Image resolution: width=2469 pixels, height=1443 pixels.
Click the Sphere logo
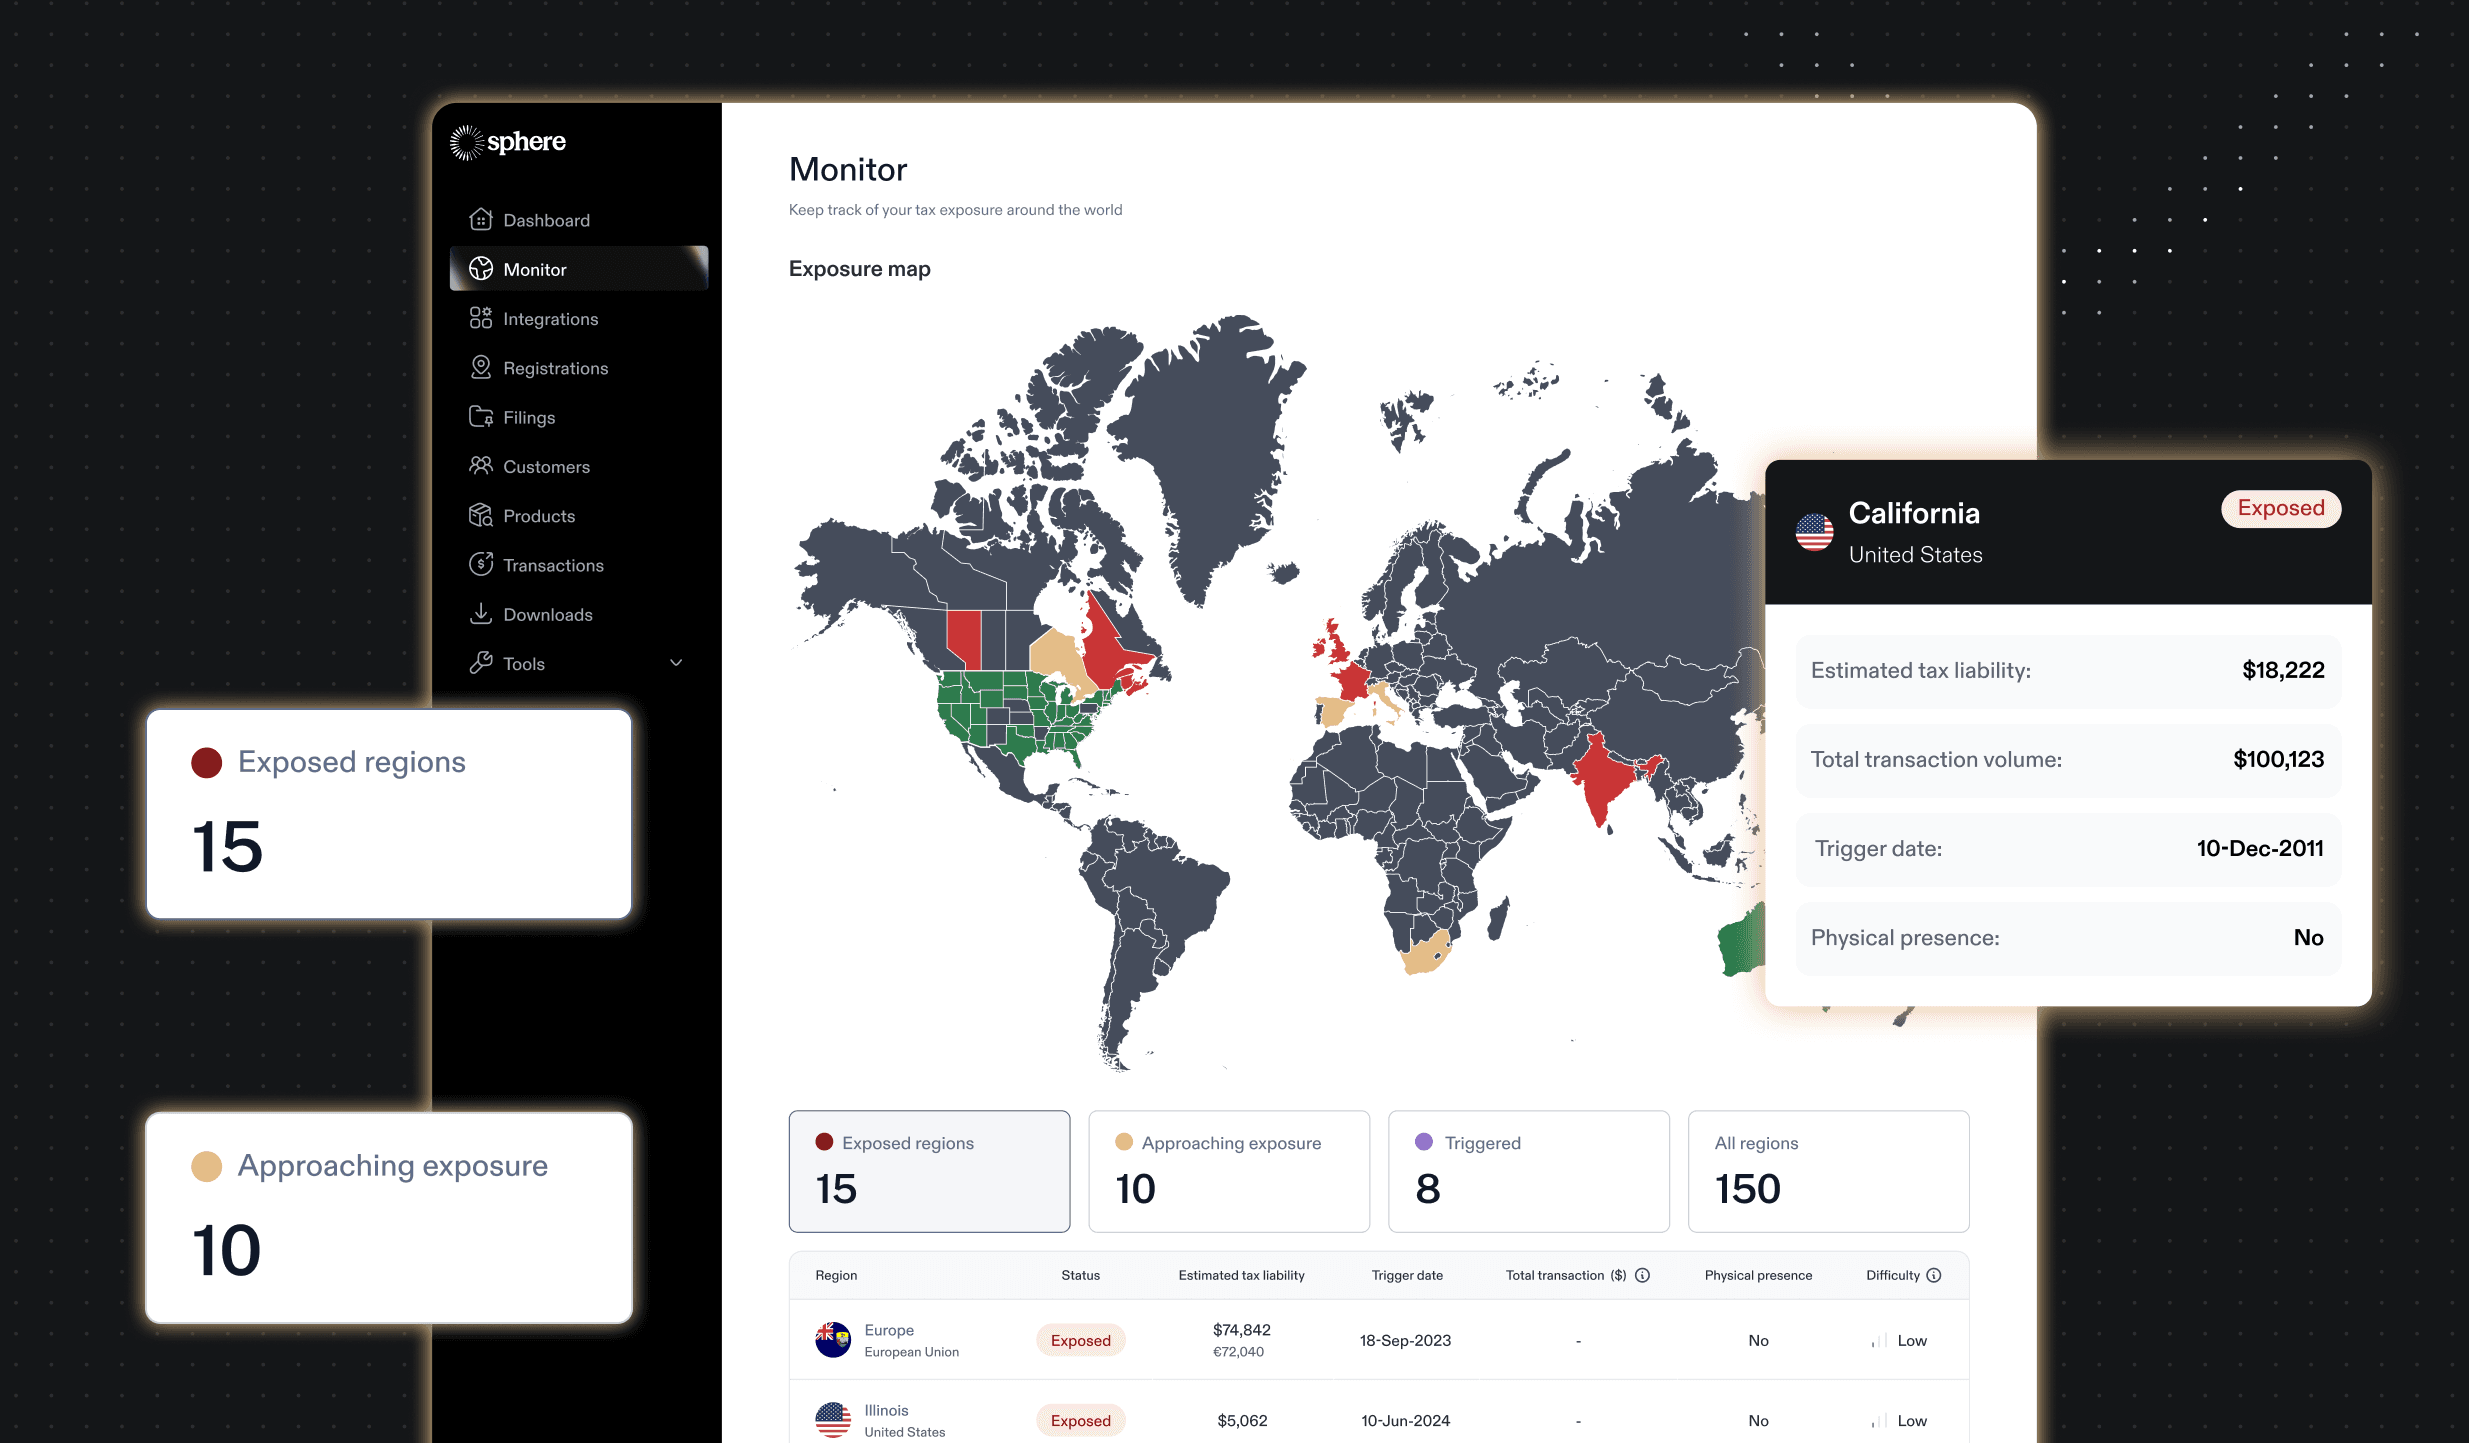tap(508, 142)
